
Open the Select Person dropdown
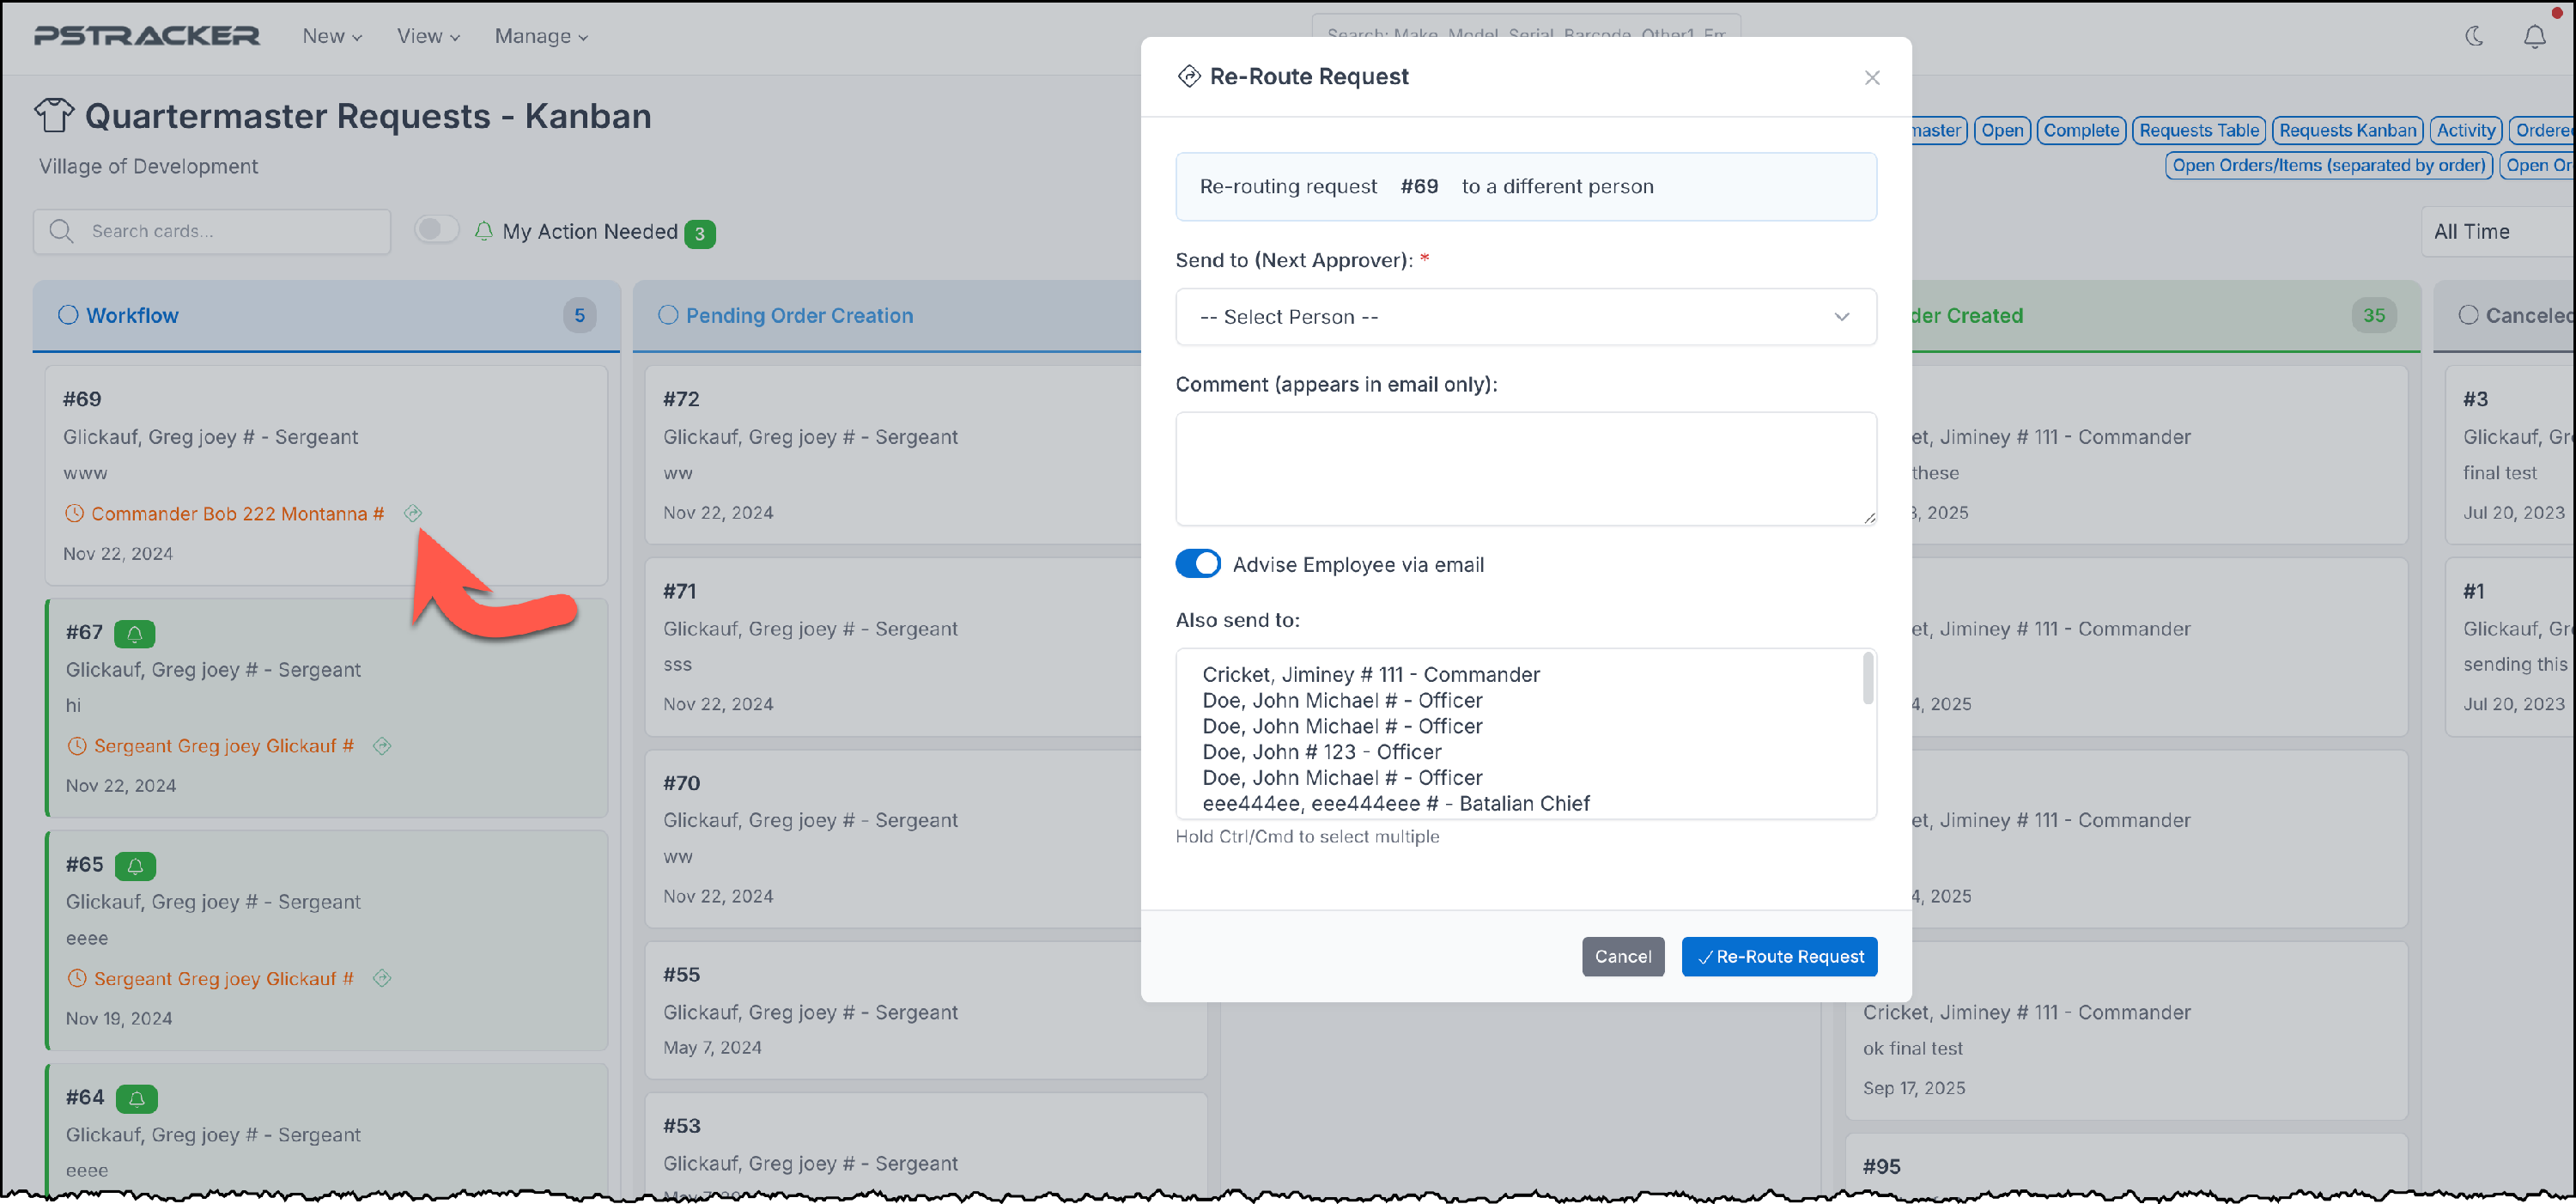(x=1525, y=317)
